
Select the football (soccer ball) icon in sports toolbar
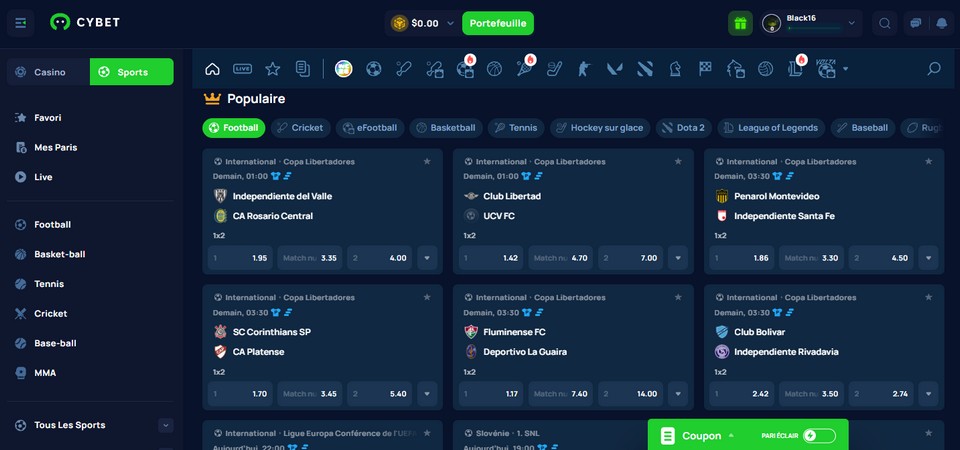pos(373,69)
